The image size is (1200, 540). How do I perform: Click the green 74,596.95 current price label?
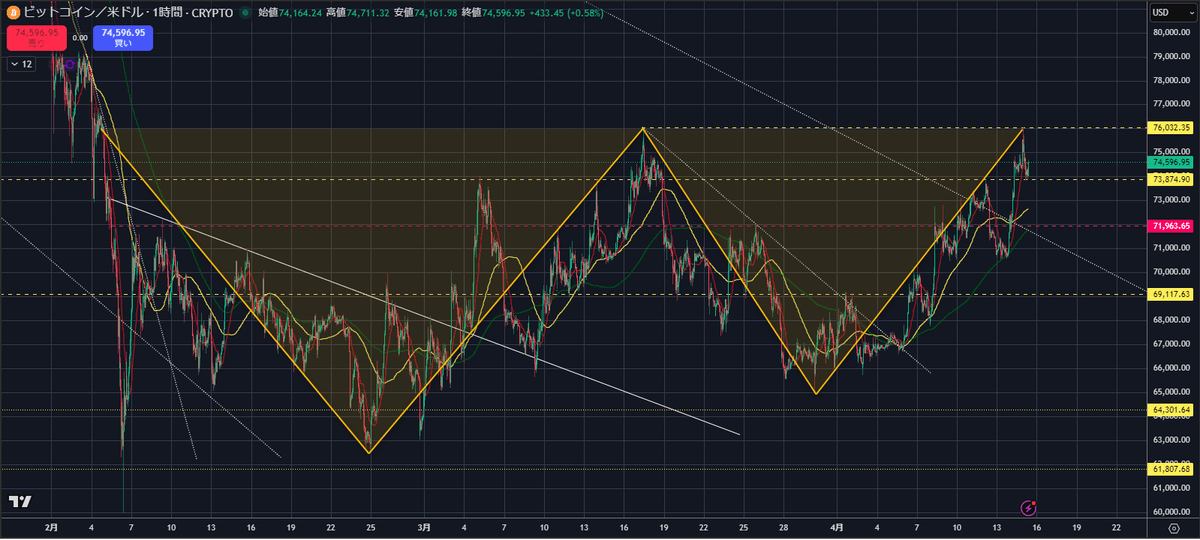pos(1171,162)
